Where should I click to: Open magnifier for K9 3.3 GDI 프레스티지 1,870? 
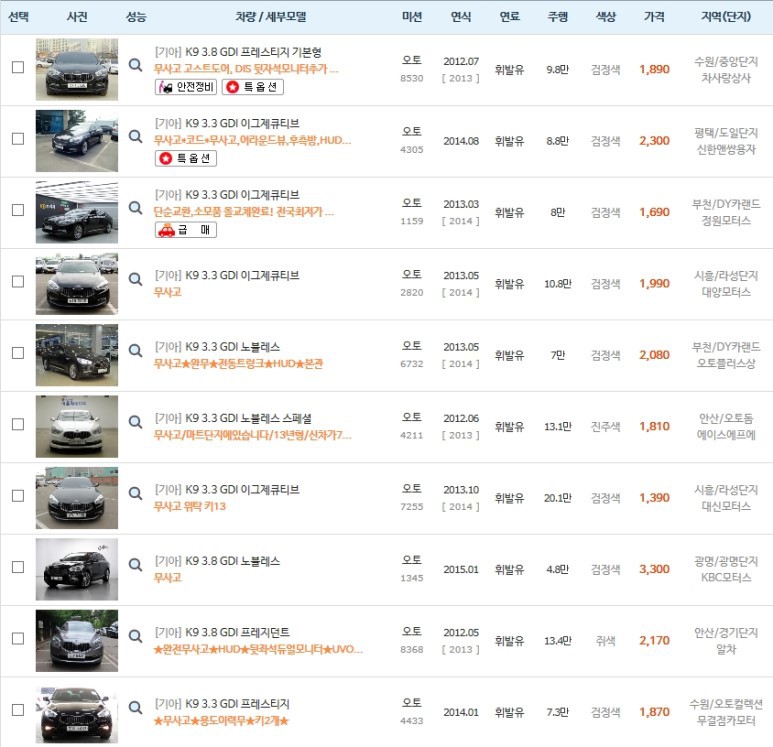click(x=135, y=708)
